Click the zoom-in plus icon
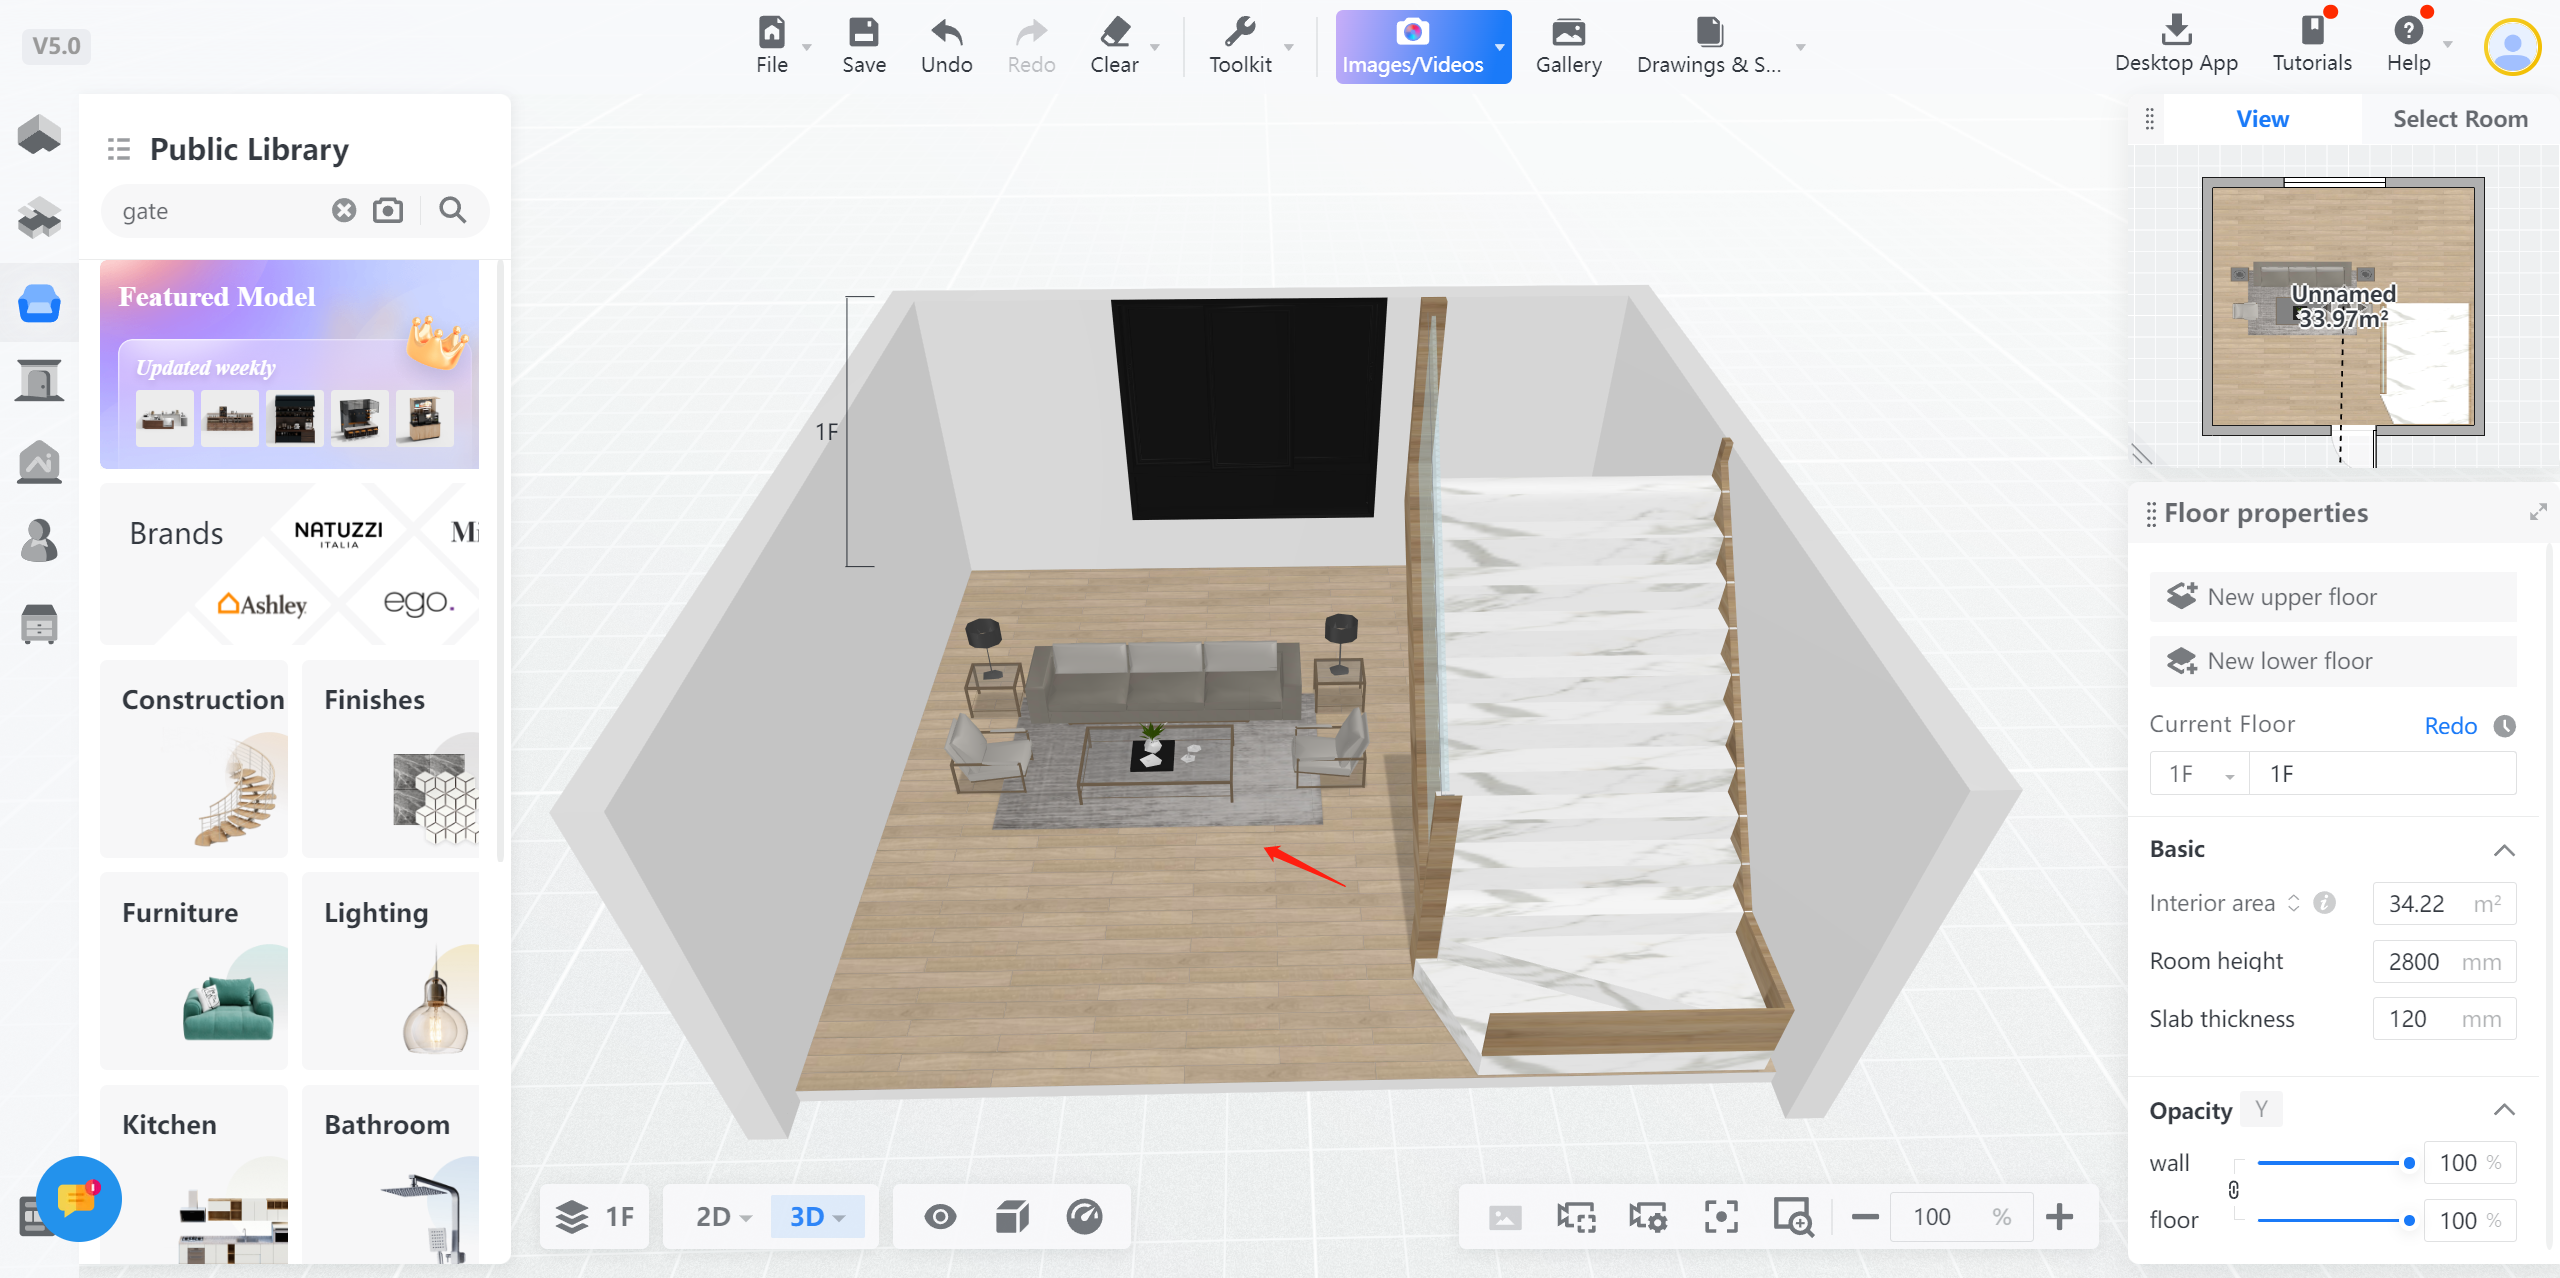The image size is (2560, 1278). (x=2059, y=1216)
